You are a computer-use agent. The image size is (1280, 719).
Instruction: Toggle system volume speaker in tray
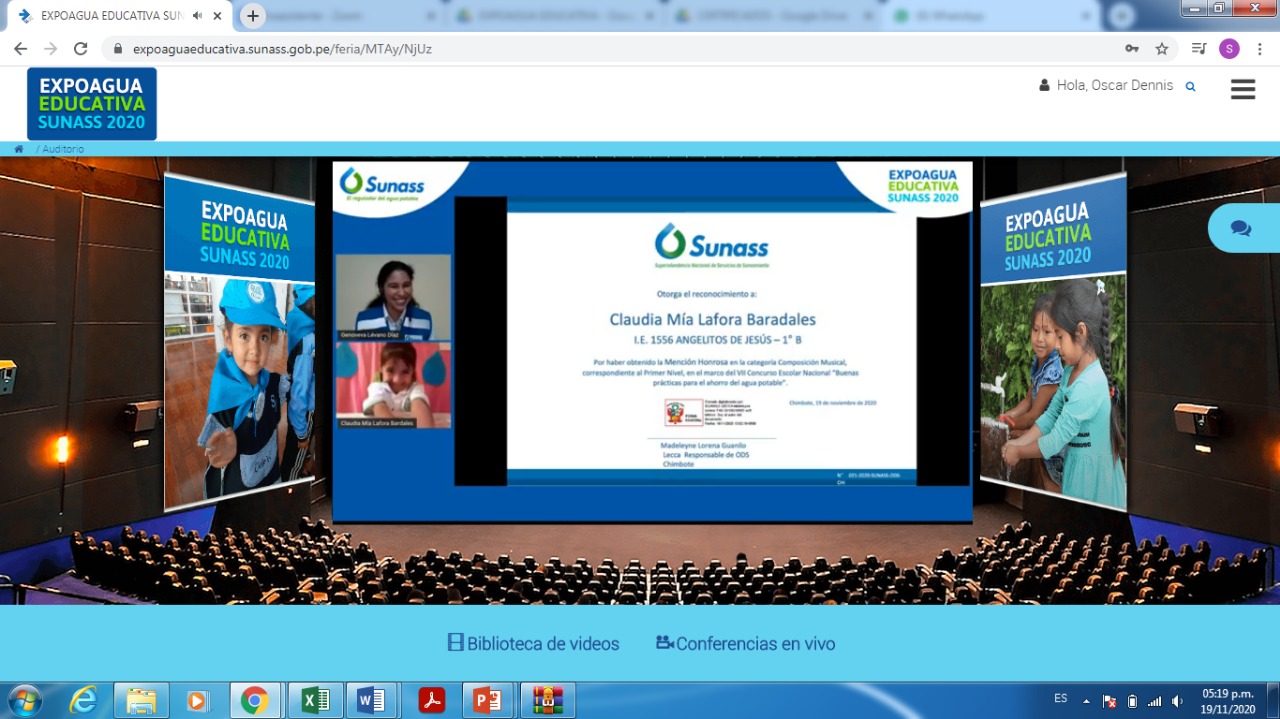[x=1177, y=701]
